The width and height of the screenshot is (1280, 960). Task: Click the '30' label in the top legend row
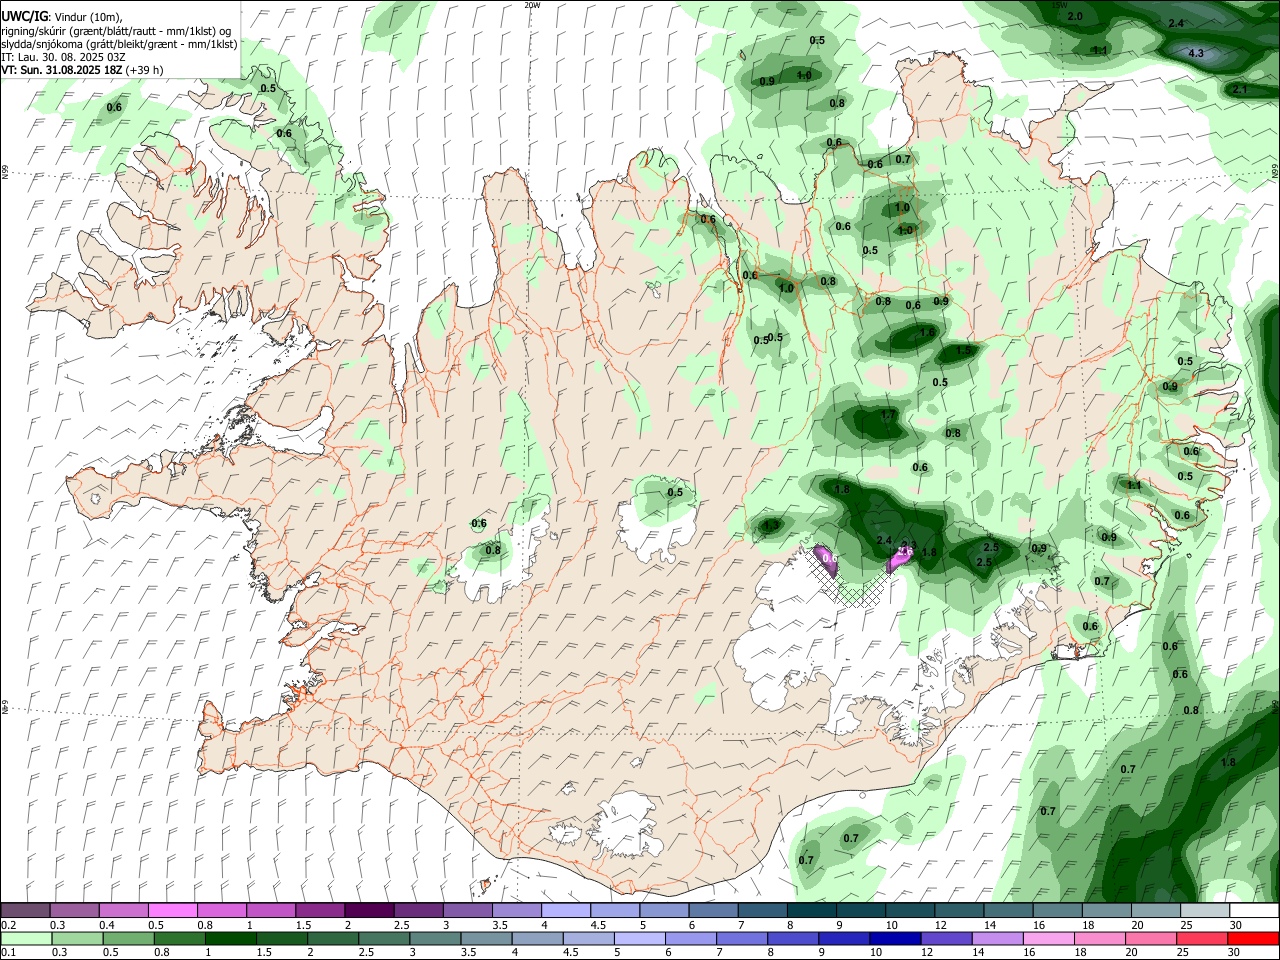click(1236, 925)
